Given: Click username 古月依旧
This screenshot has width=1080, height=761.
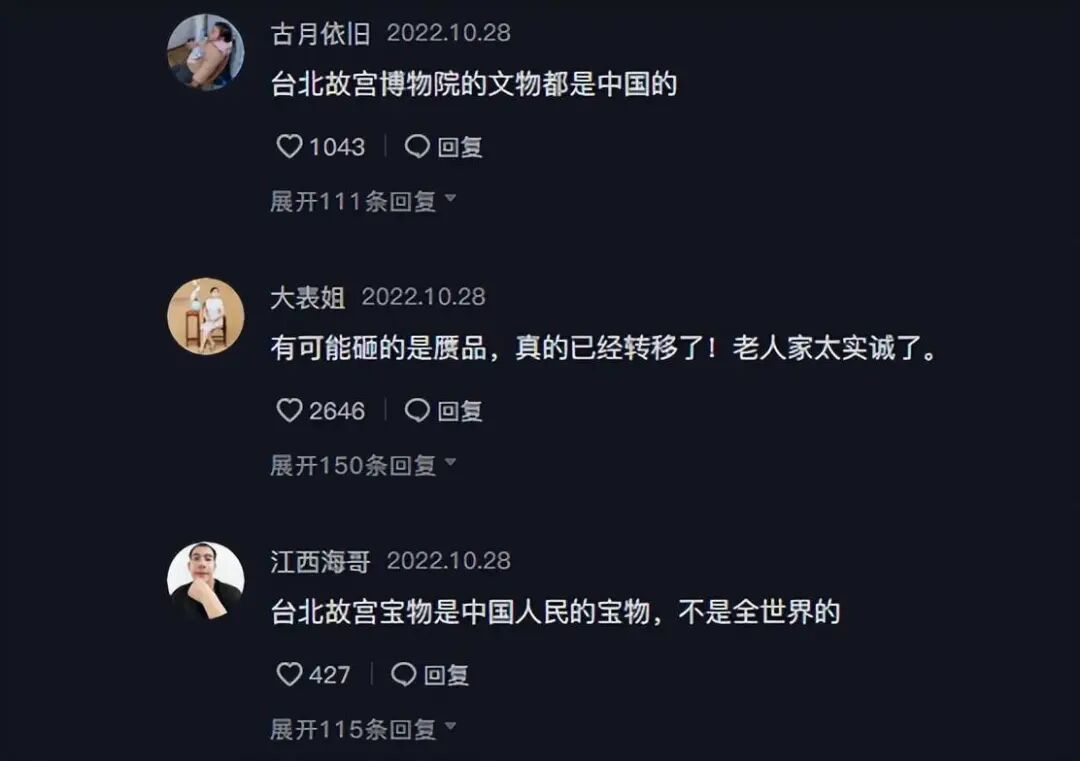Looking at the screenshot, I should click(x=320, y=34).
